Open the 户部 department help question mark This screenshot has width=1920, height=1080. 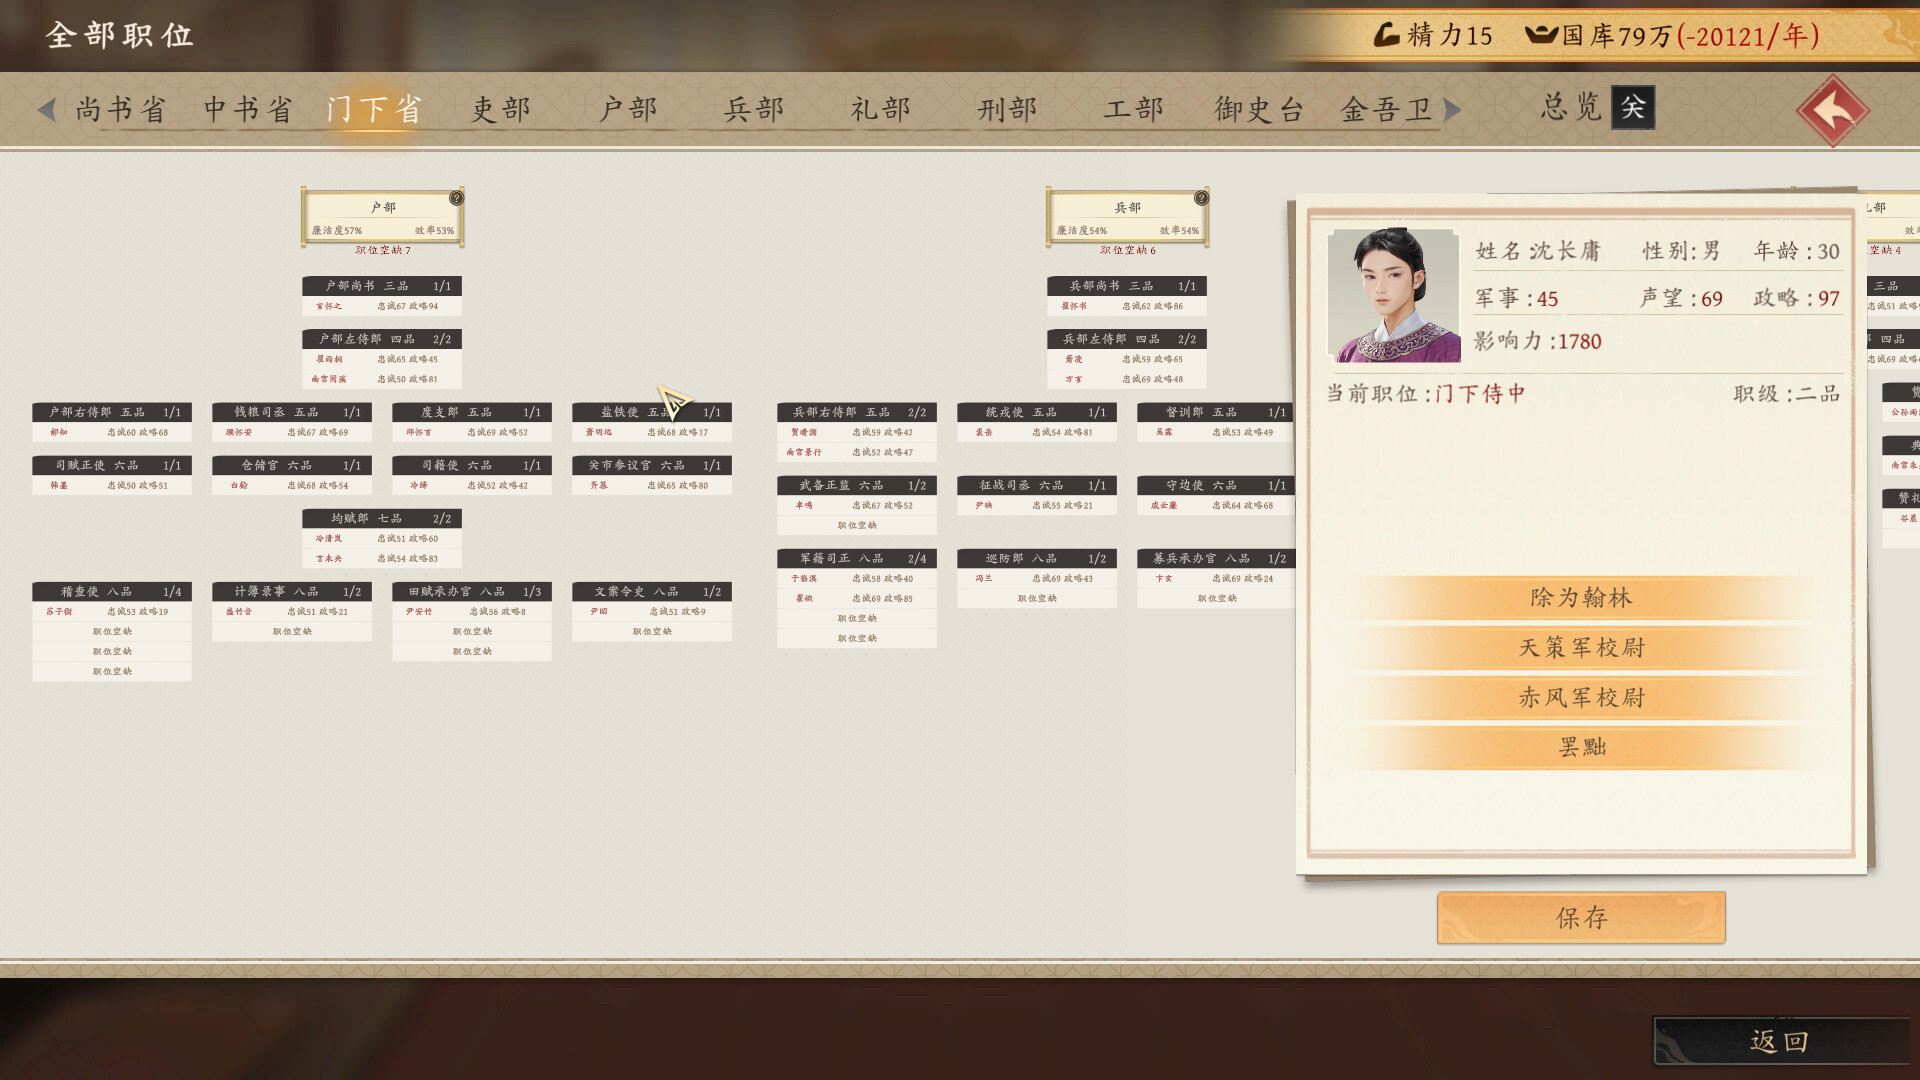pyautogui.click(x=457, y=198)
